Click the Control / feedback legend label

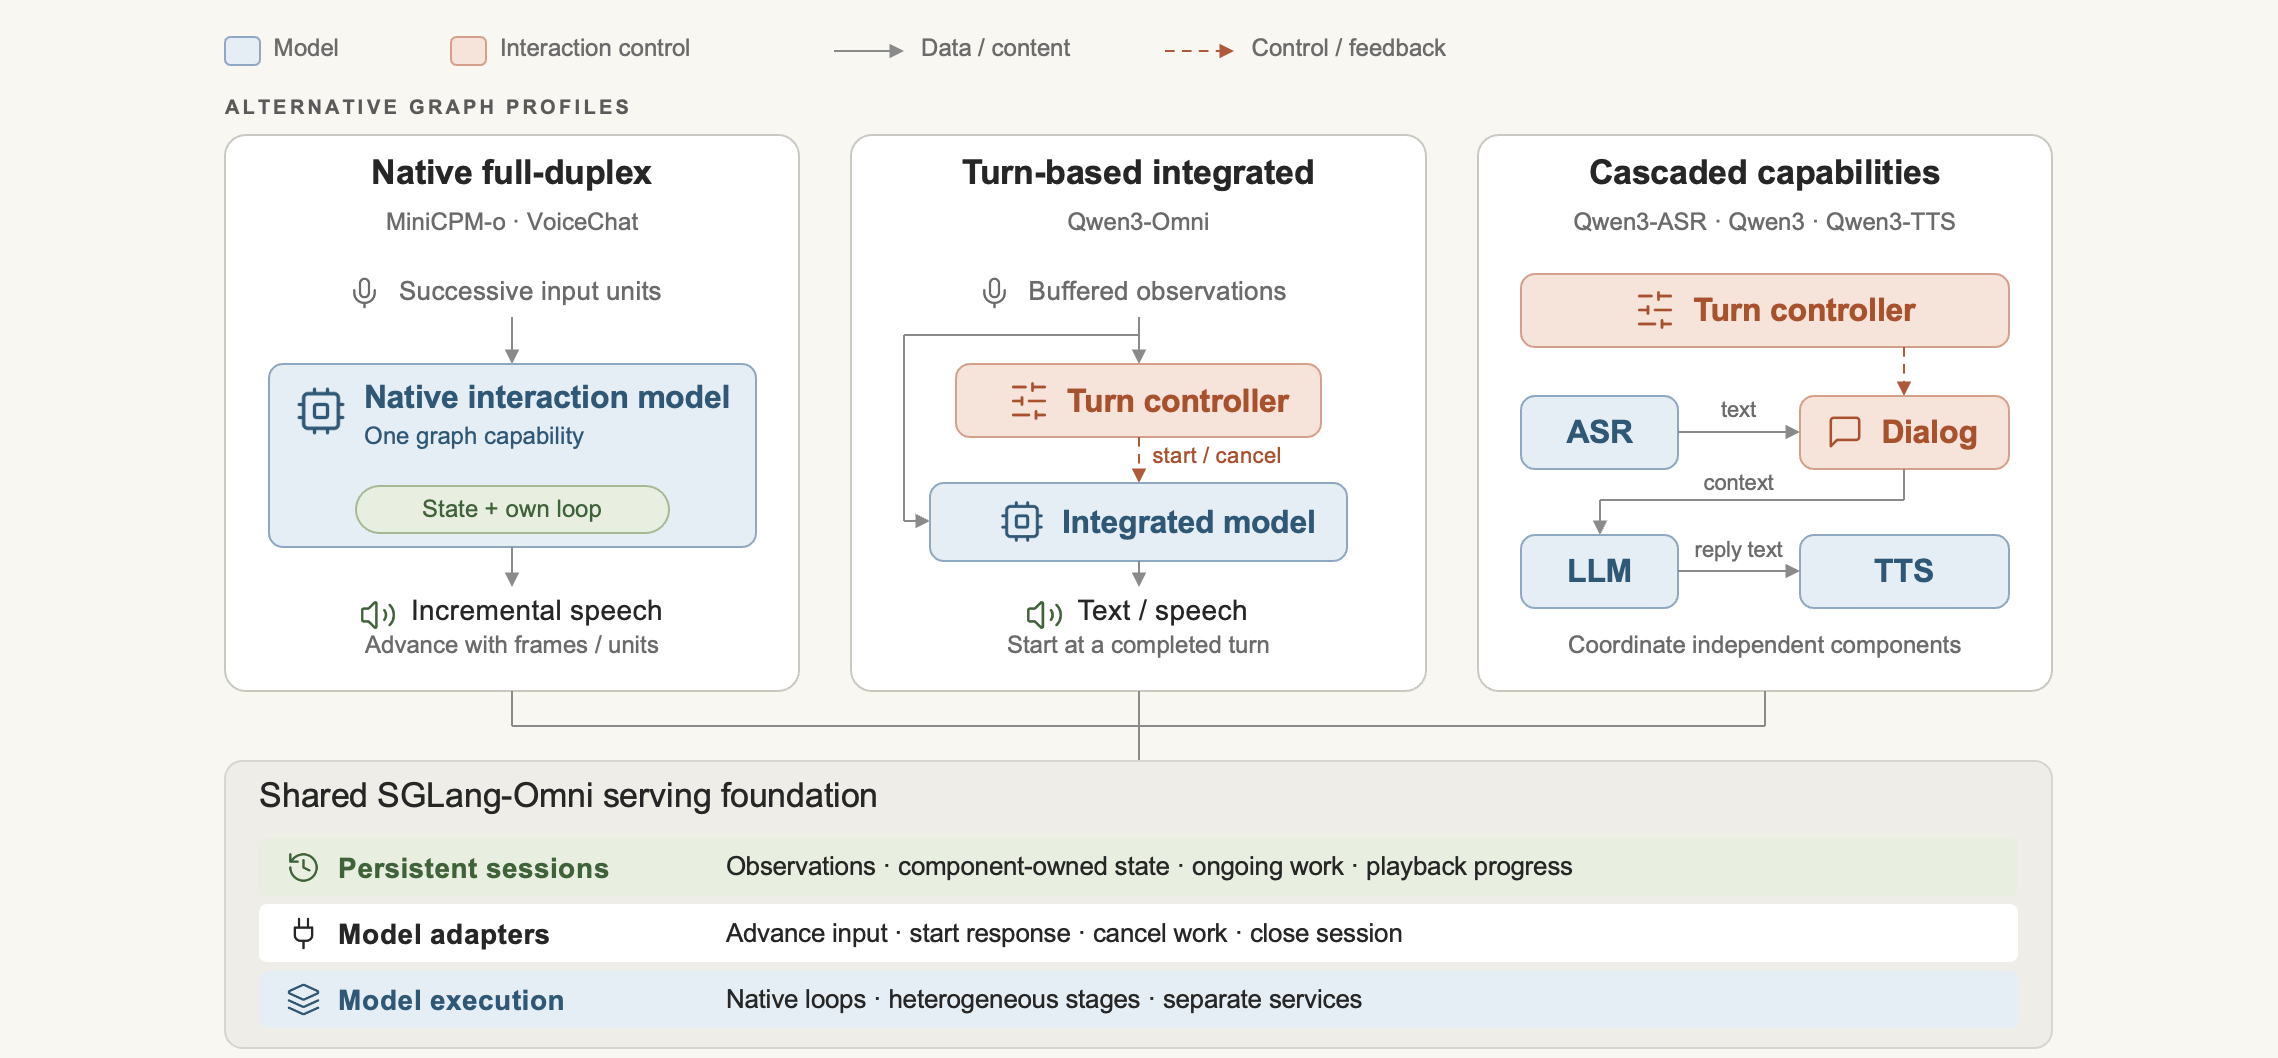[1348, 48]
